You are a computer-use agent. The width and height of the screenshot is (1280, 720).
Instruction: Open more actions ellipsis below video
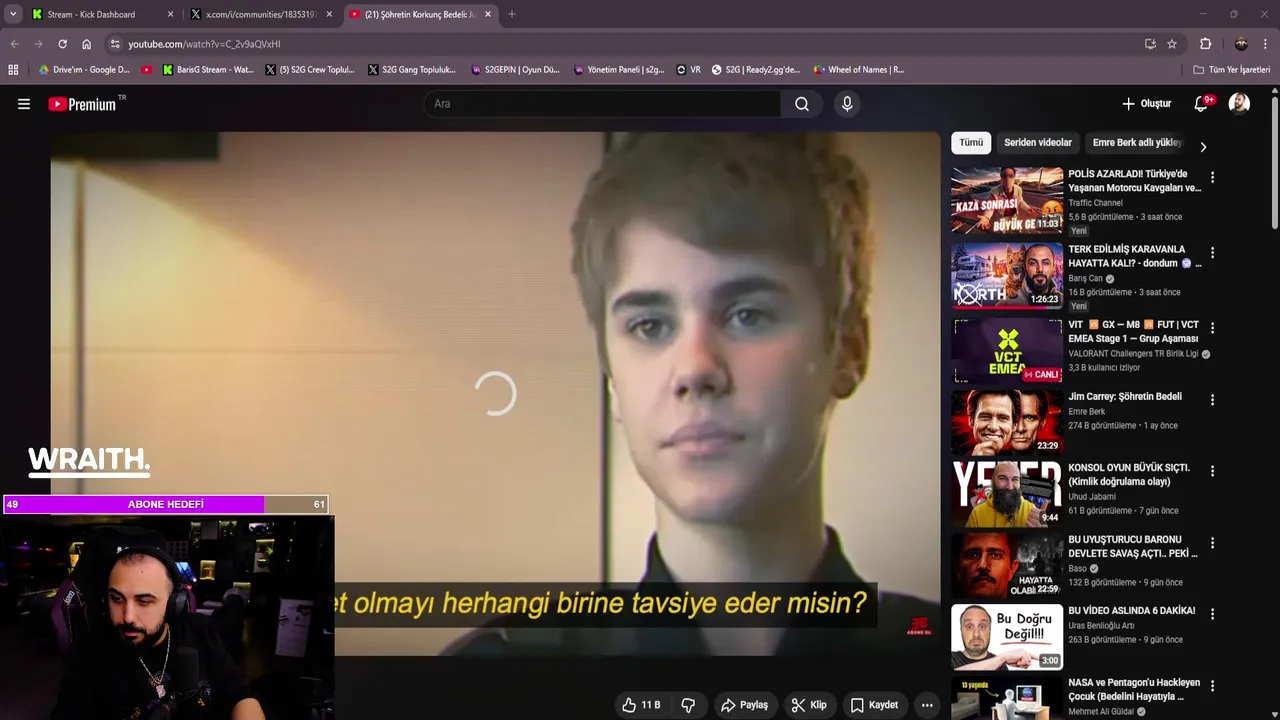coord(927,705)
